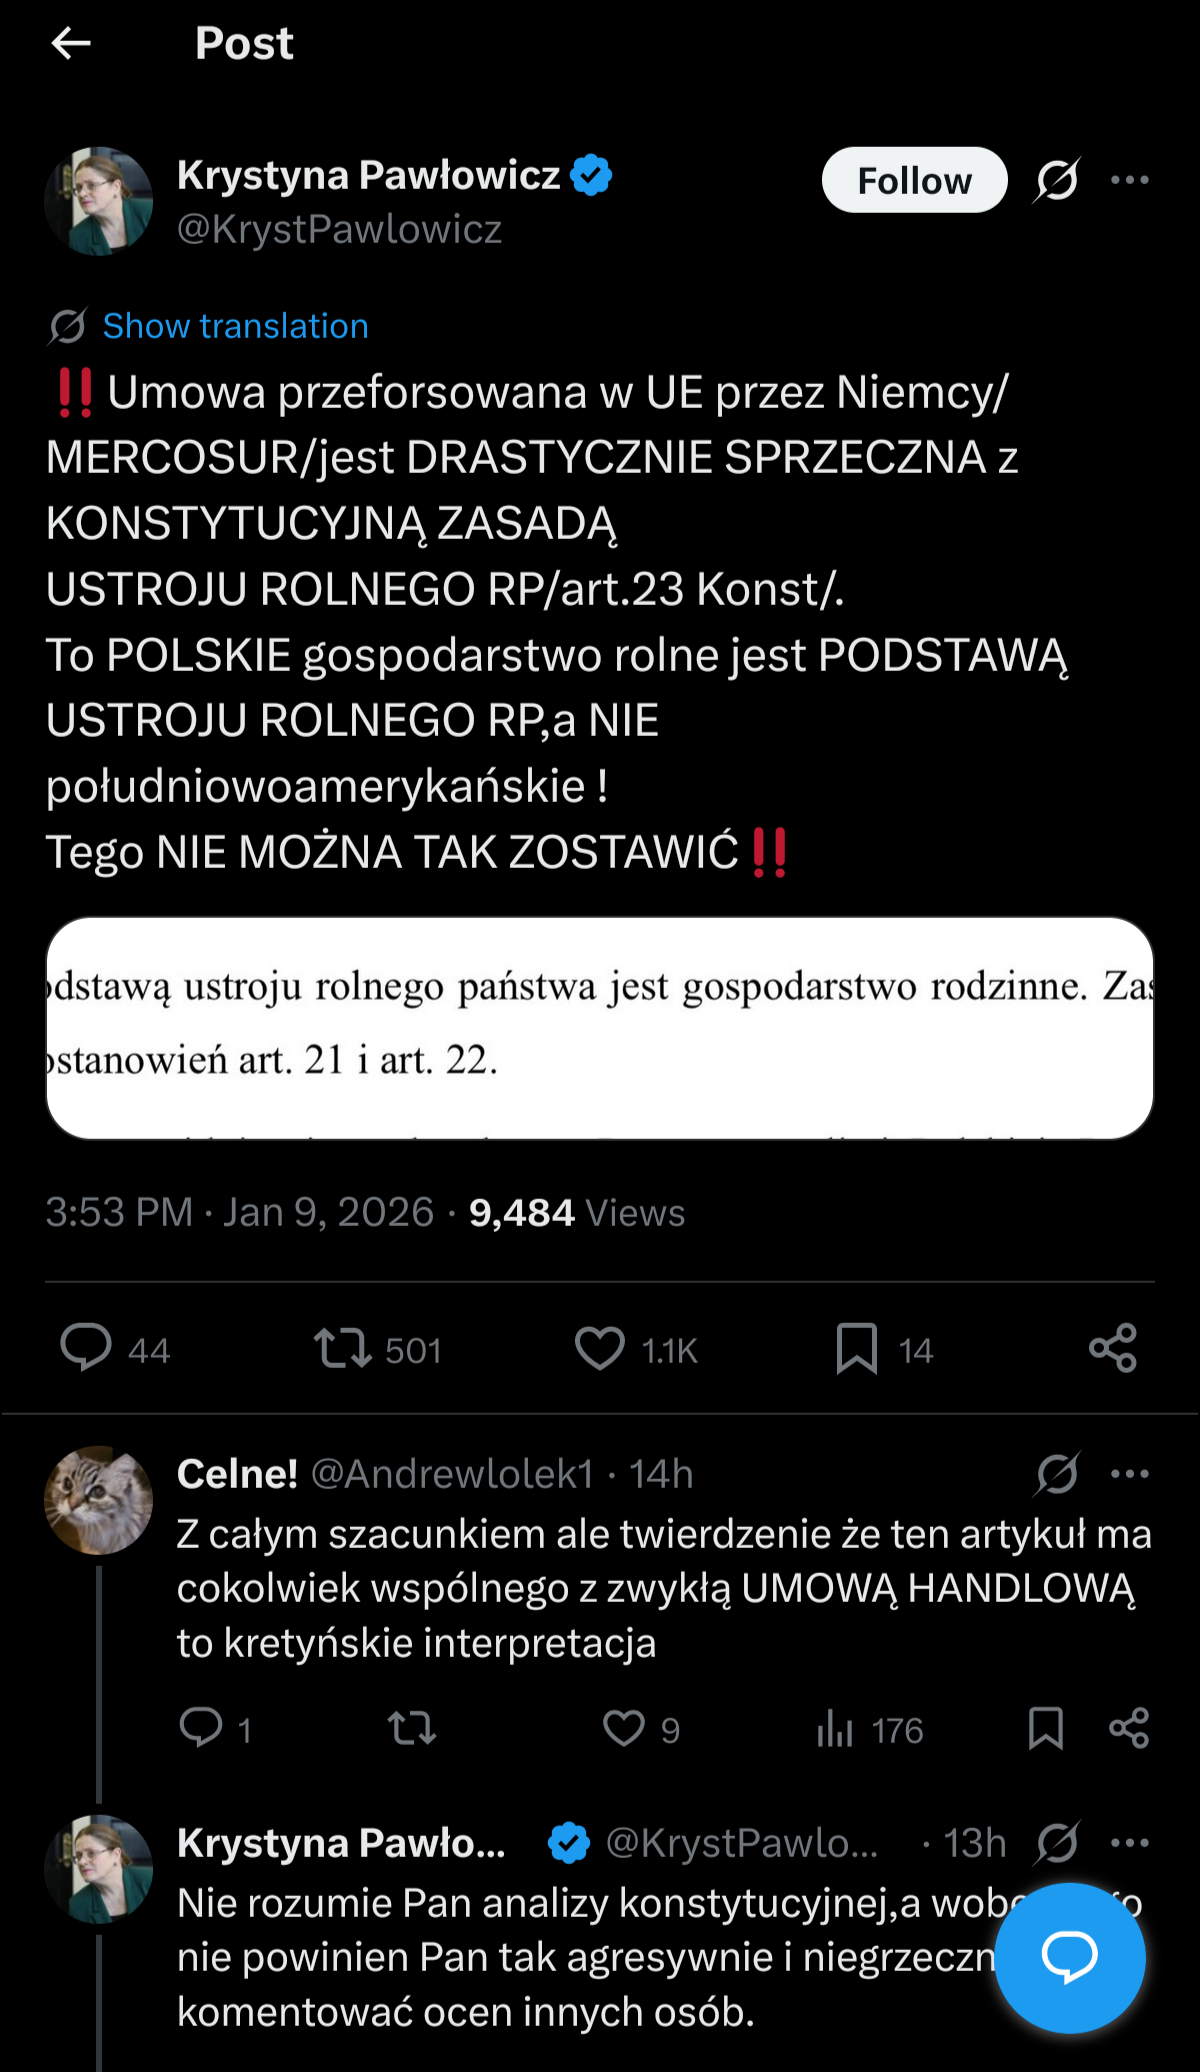1200x2072 pixels.
Task: Open more options on Pawłowicz's 13h reply
Action: click(x=1130, y=1842)
